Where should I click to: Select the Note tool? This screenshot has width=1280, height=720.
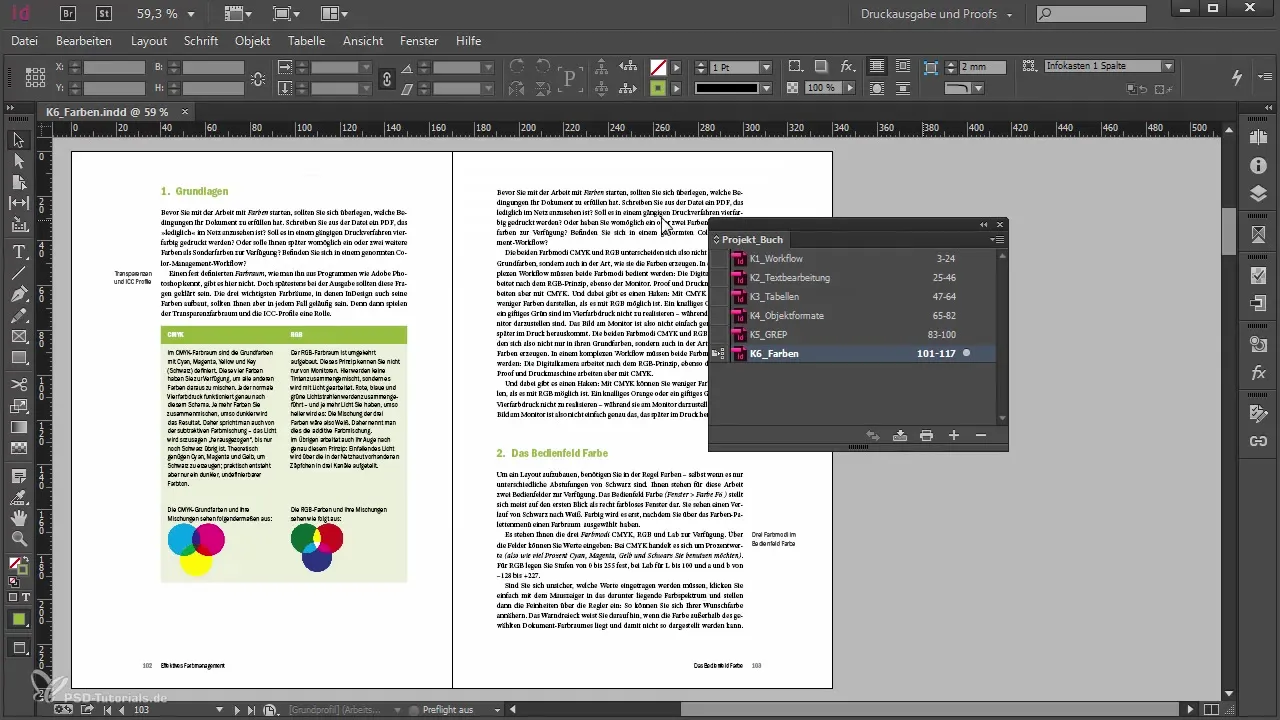coord(18,475)
